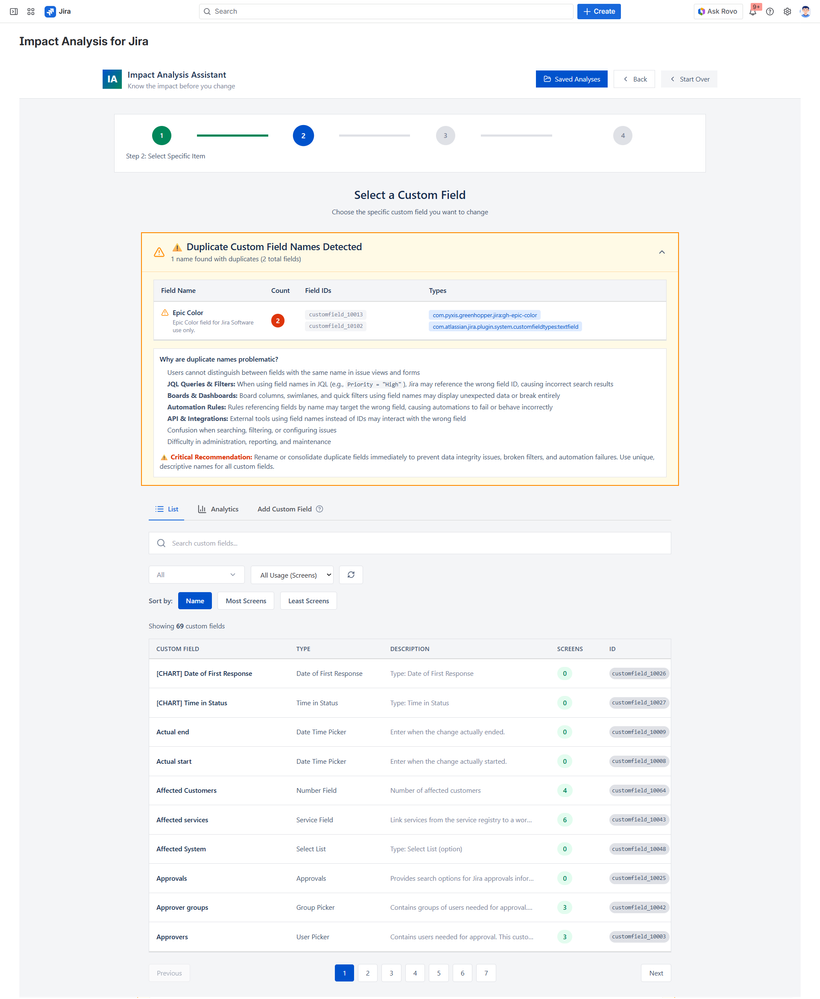This screenshot has height=999, width=820.
Task: Open the All Usage (Screens) dropdown
Action: click(x=292, y=575)
